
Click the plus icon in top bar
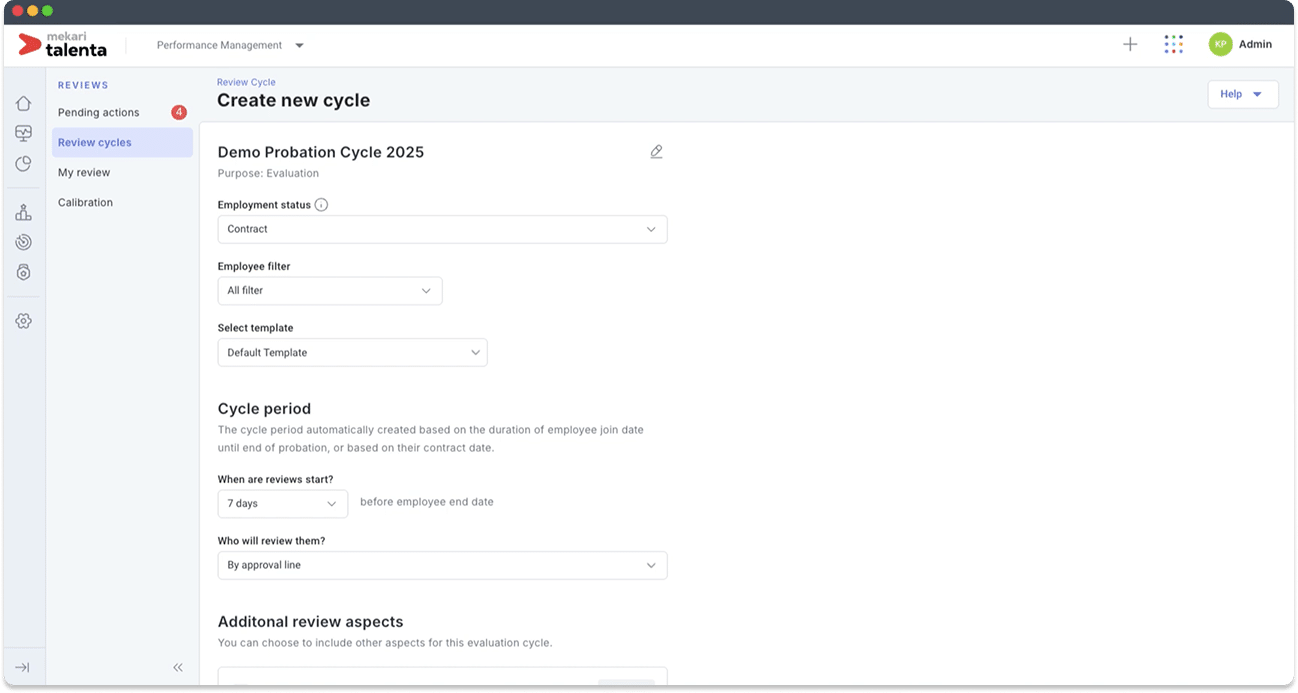pyautogui.click(x=1130, y=44)
